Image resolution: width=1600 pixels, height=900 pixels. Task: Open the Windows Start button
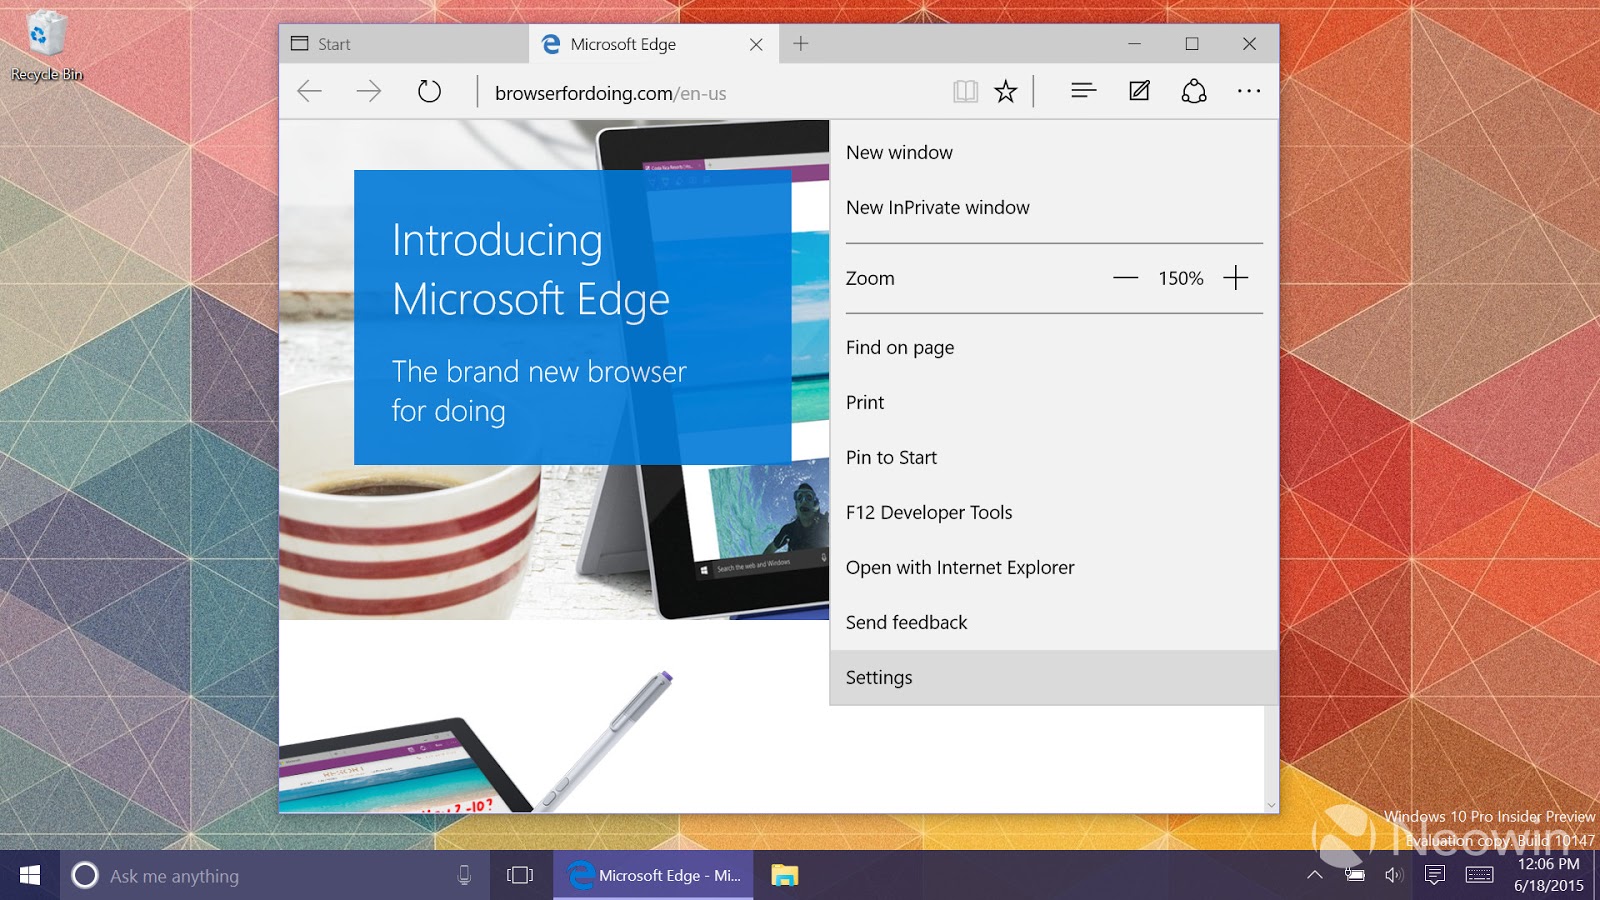point(30,875)
